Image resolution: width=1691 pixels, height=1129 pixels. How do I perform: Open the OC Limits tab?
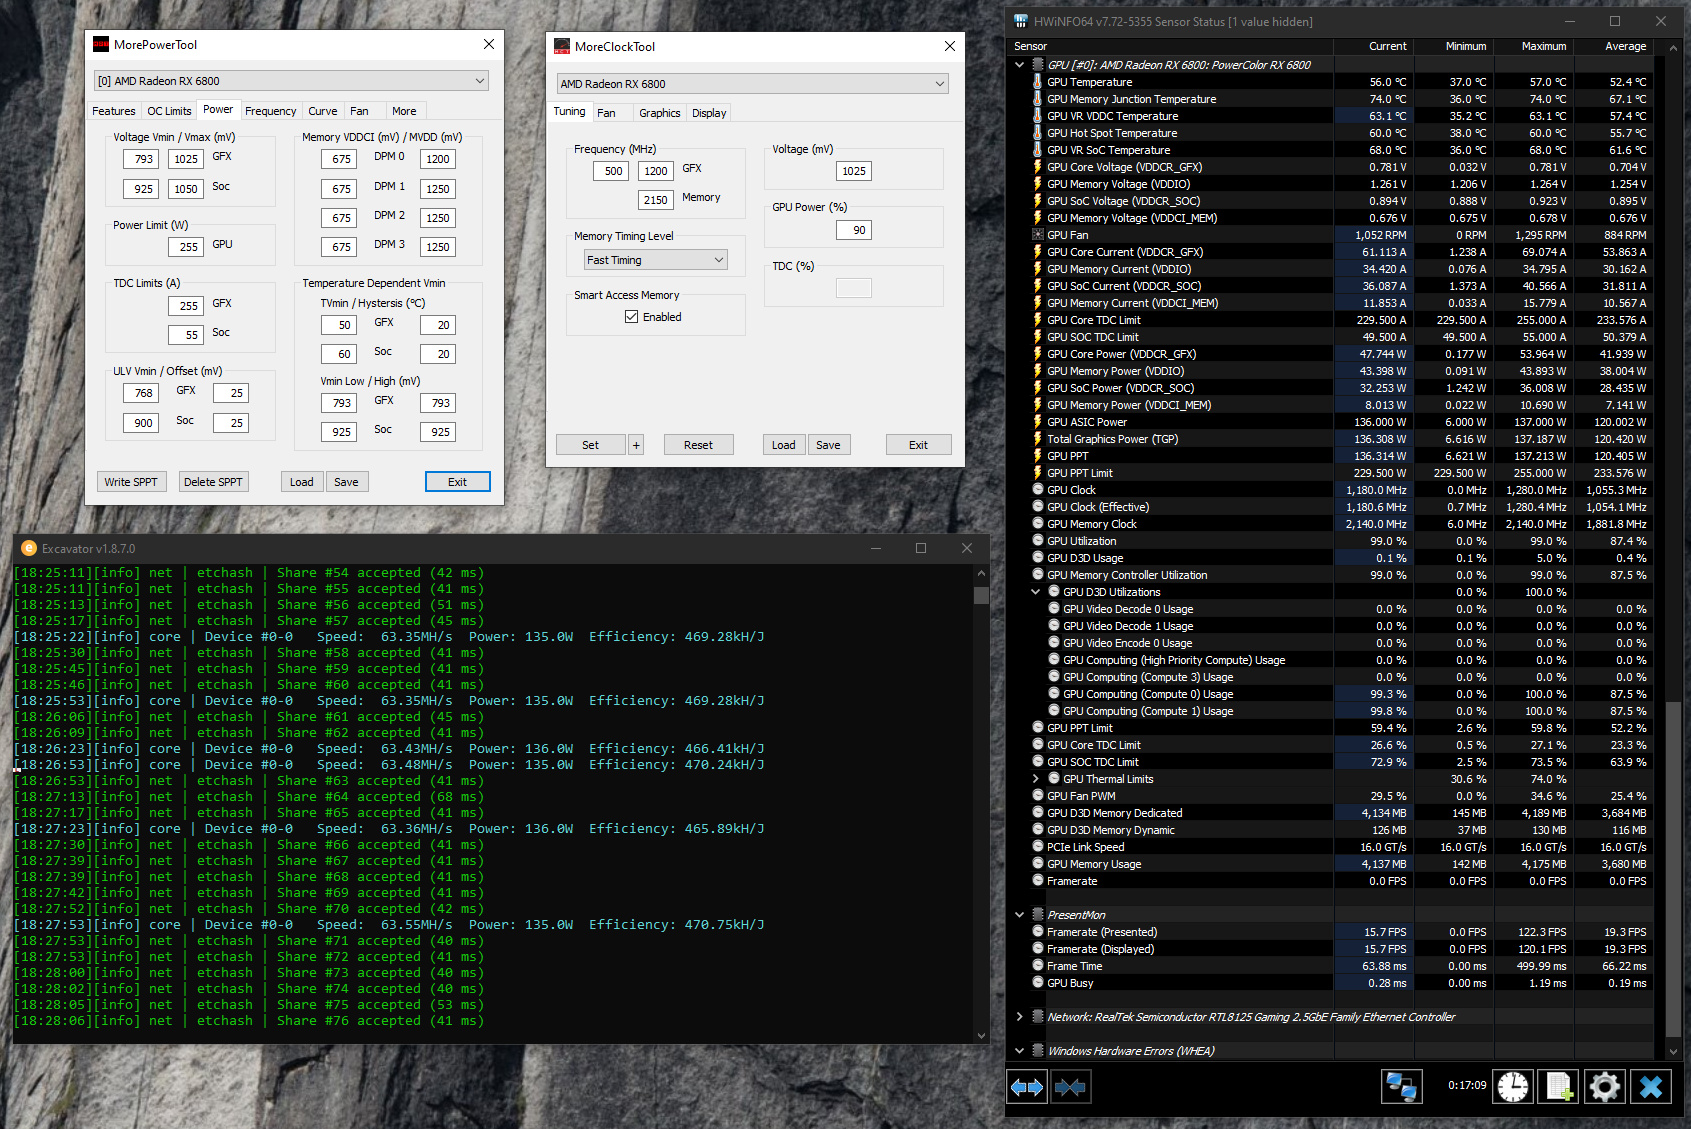[169, 111]
